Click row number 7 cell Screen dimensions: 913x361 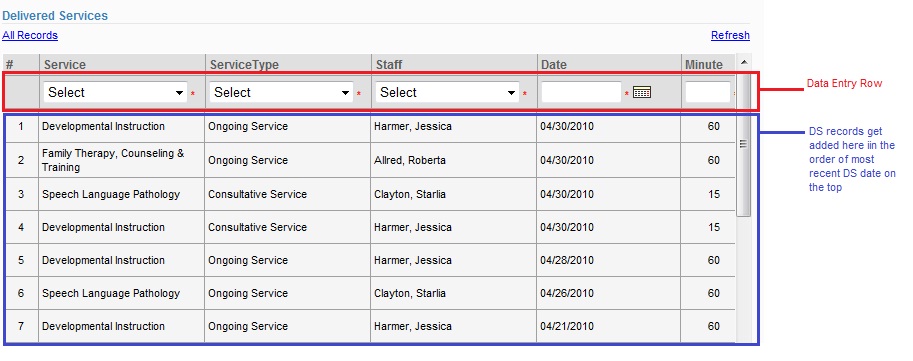pos(21,326)
